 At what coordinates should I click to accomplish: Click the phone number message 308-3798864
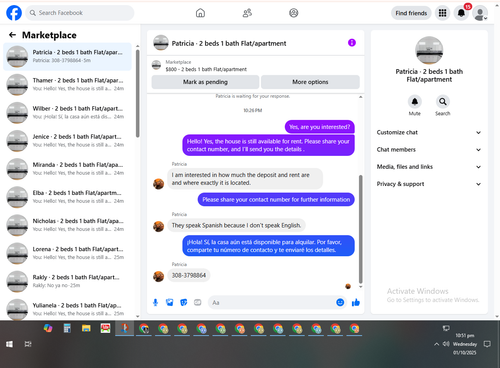189,275
